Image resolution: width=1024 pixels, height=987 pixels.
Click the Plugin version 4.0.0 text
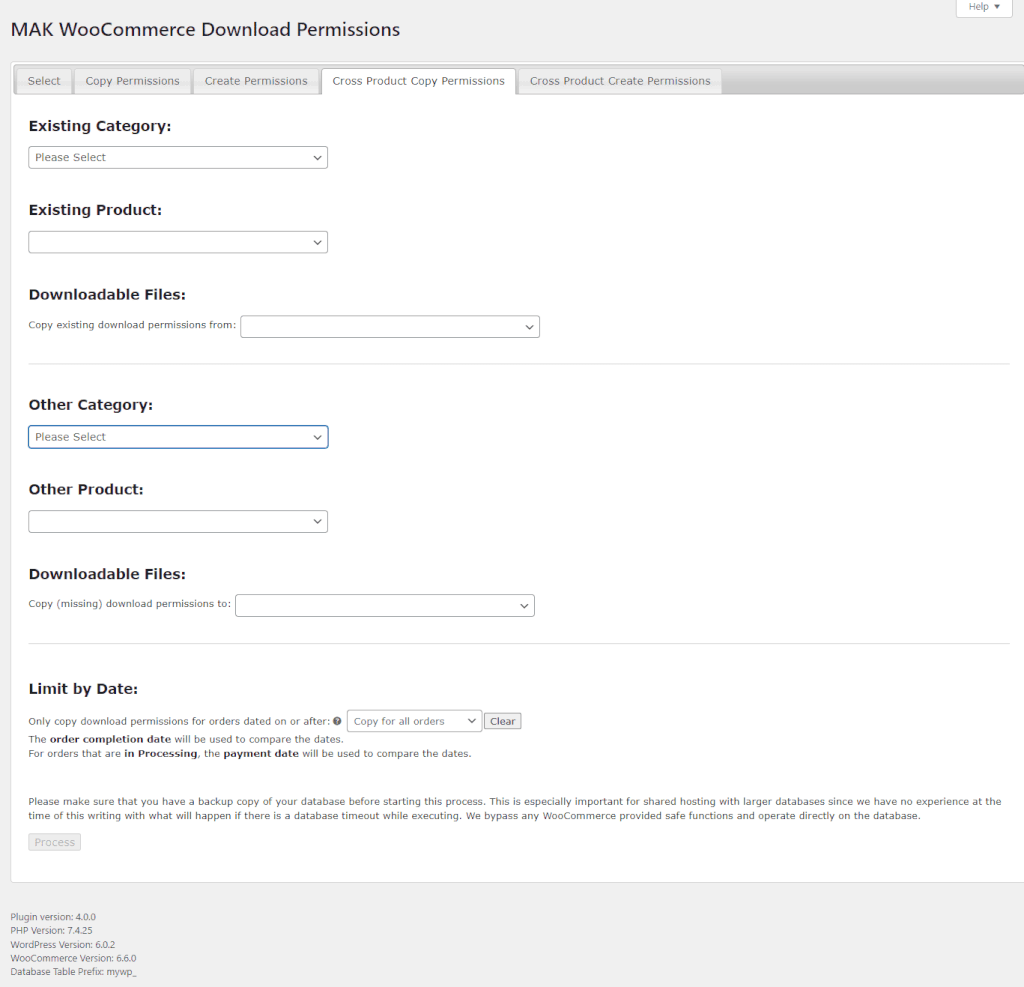(x=53, y=916)
